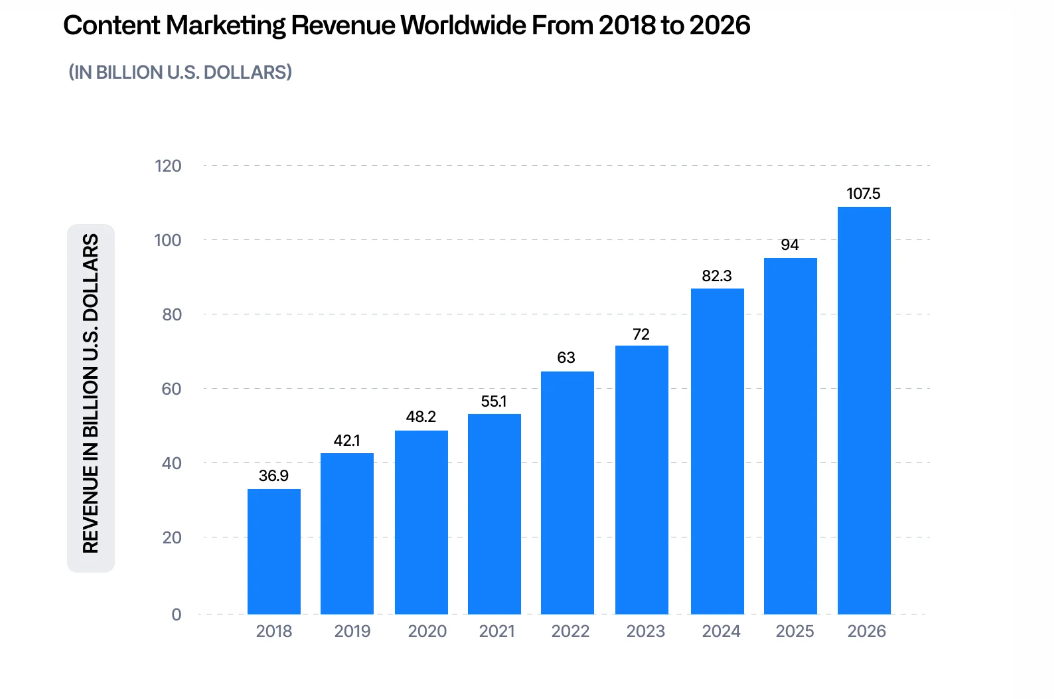Click the value label 82.3
The width and height of the screenshot is (1054, 699).
tap(717, 276)
